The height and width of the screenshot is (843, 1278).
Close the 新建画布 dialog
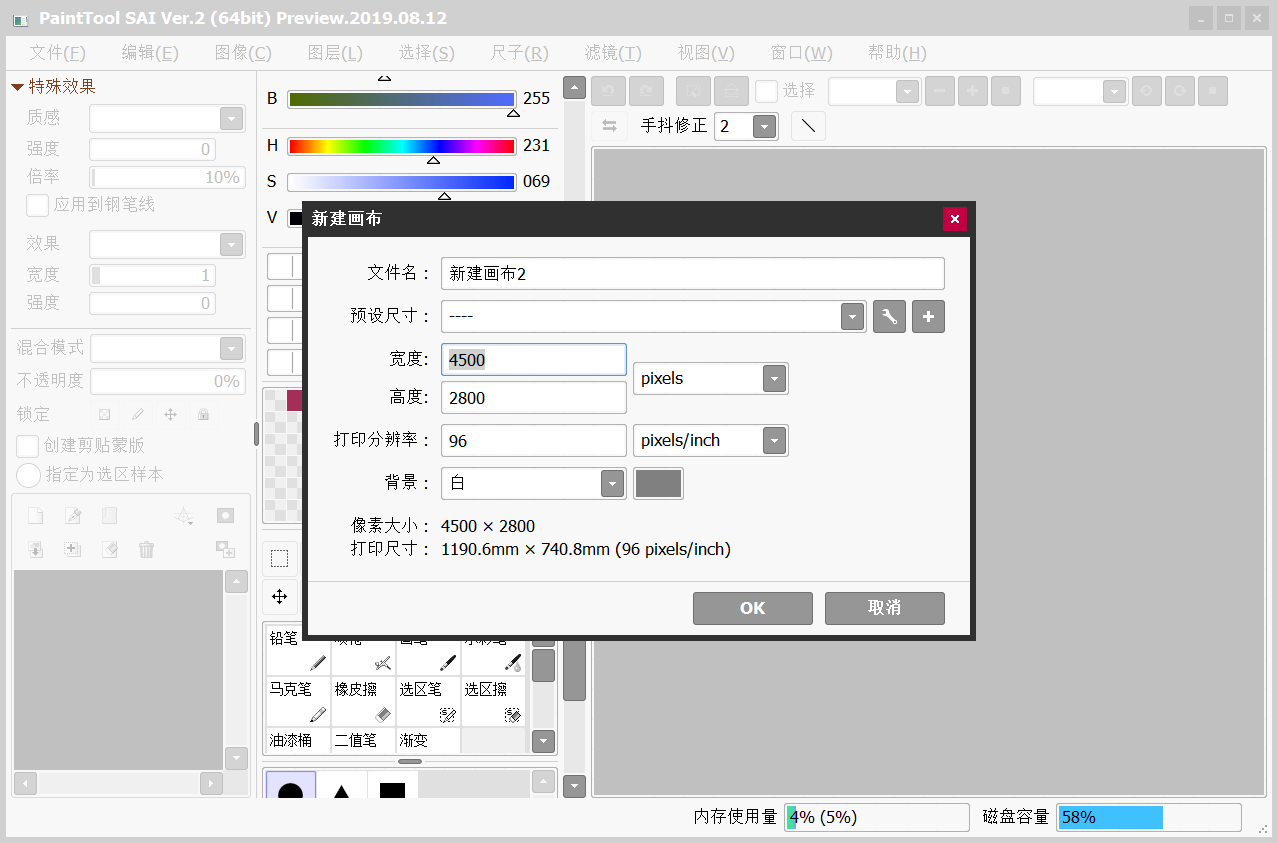coord(955,219)
